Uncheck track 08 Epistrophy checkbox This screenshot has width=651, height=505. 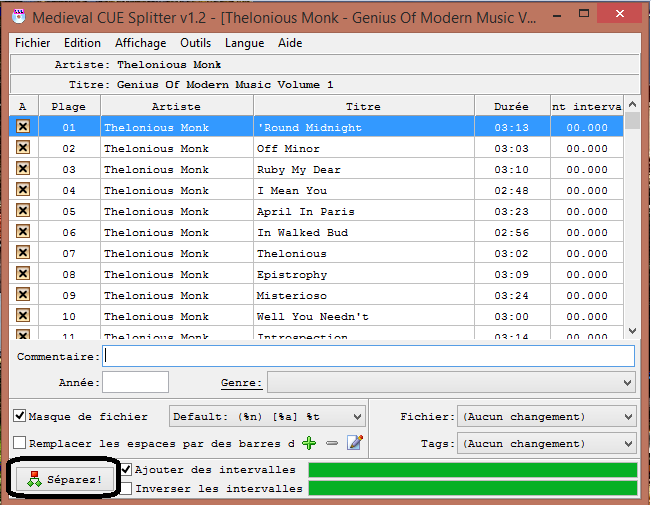pyautogui.click(x=23, y=273)
